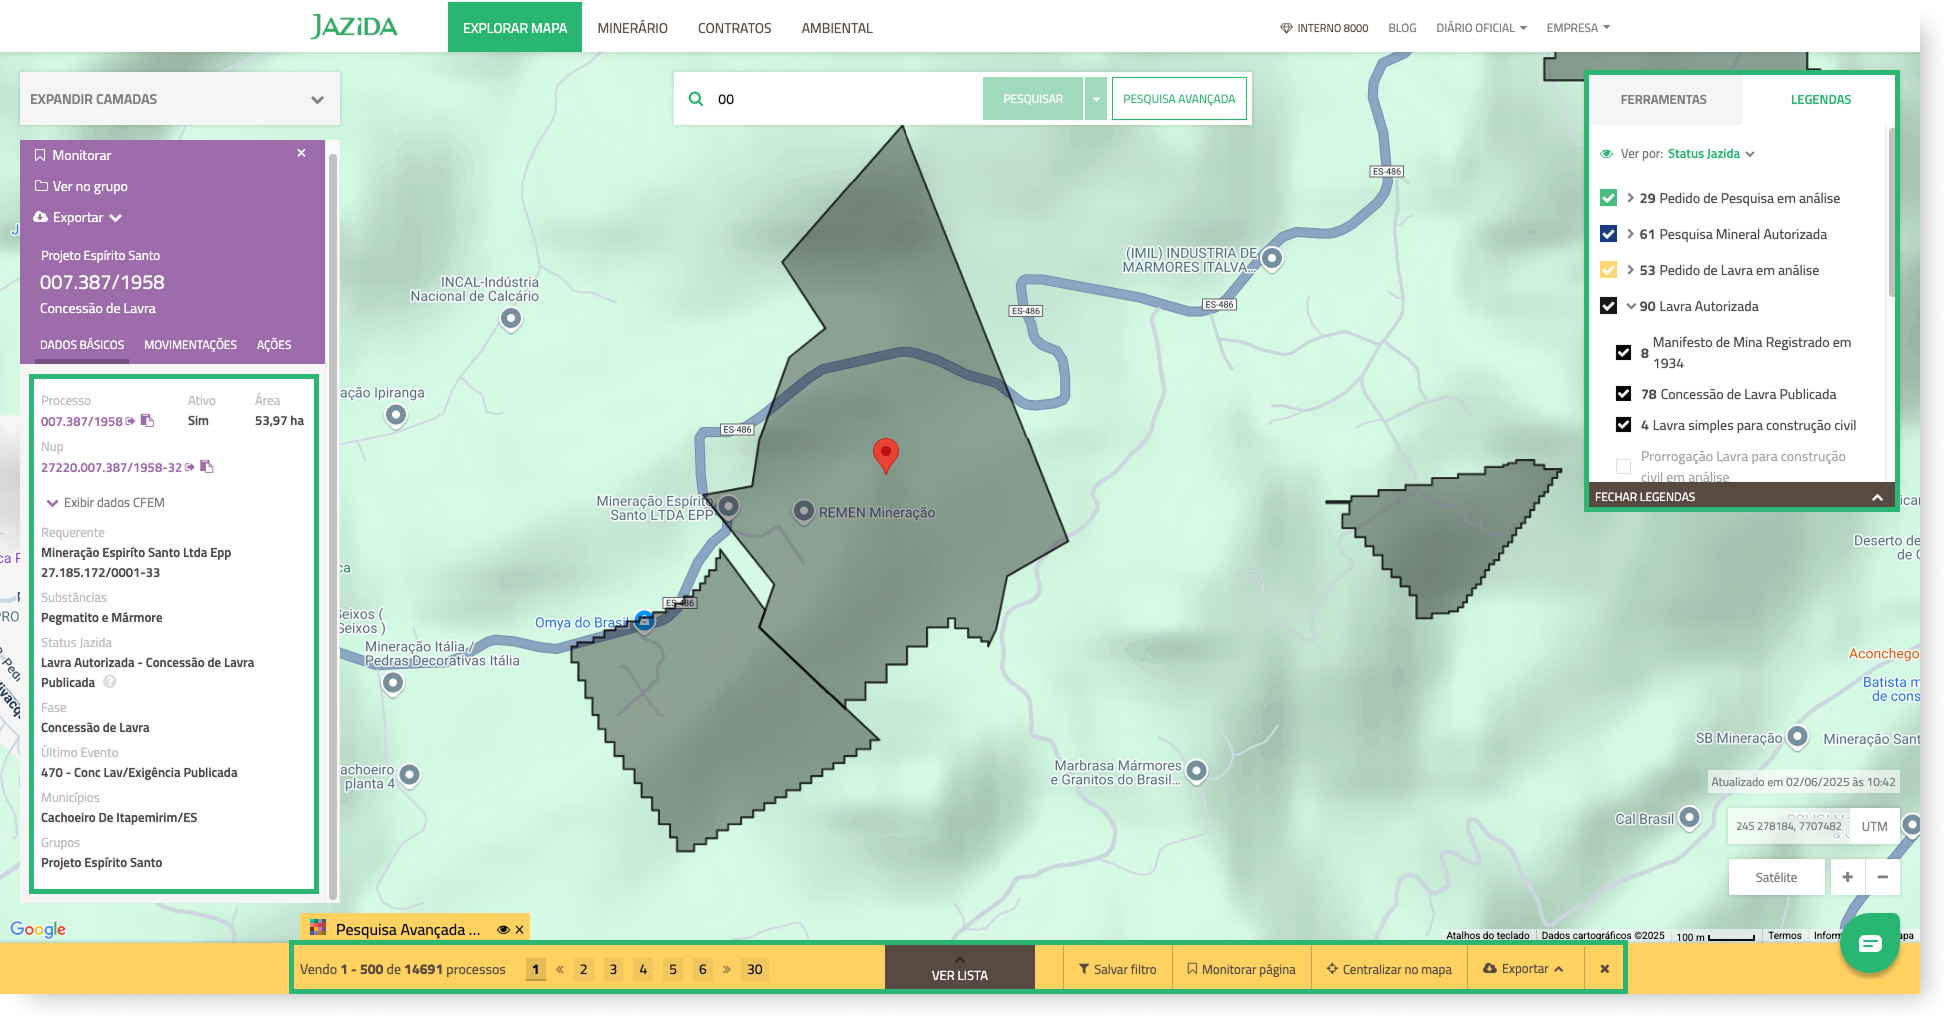Click help icon next to Publicada status

point(110,682)
